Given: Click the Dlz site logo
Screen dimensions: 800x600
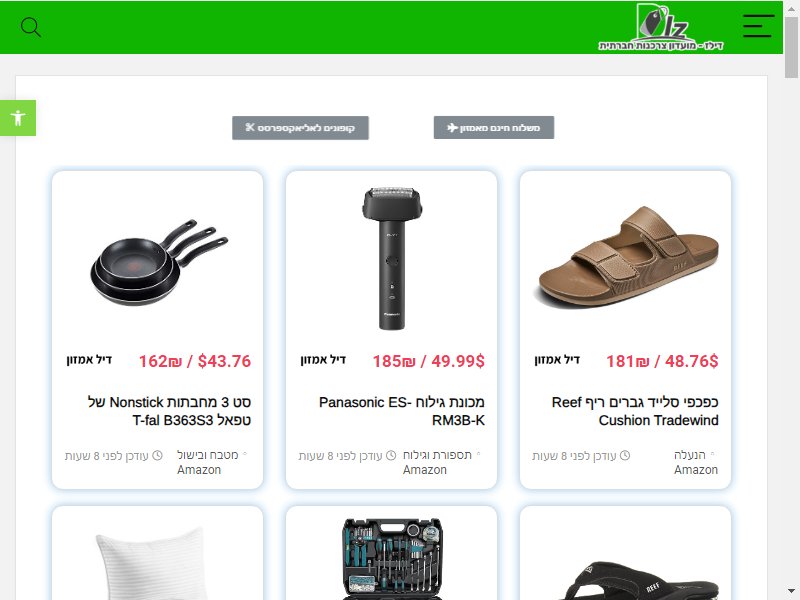Looking at the screenshot, I should [x=661, y=27].
